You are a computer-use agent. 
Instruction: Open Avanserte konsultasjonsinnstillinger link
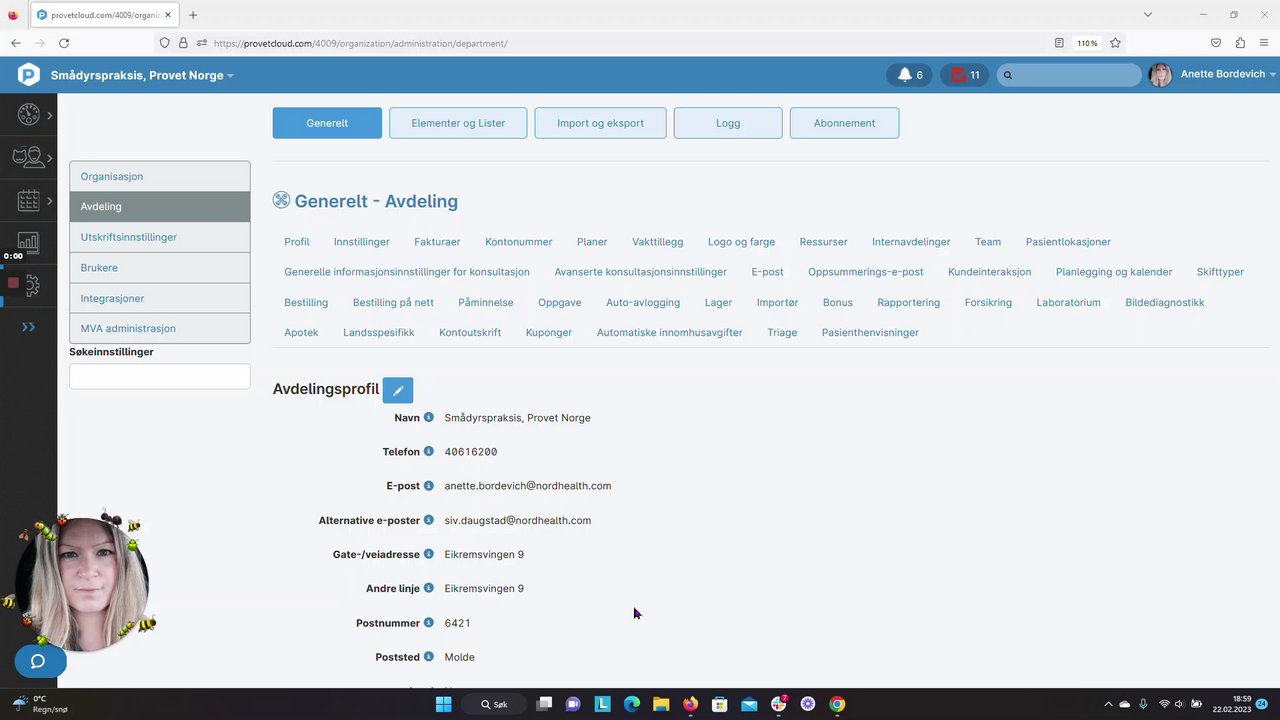[641, 272]
